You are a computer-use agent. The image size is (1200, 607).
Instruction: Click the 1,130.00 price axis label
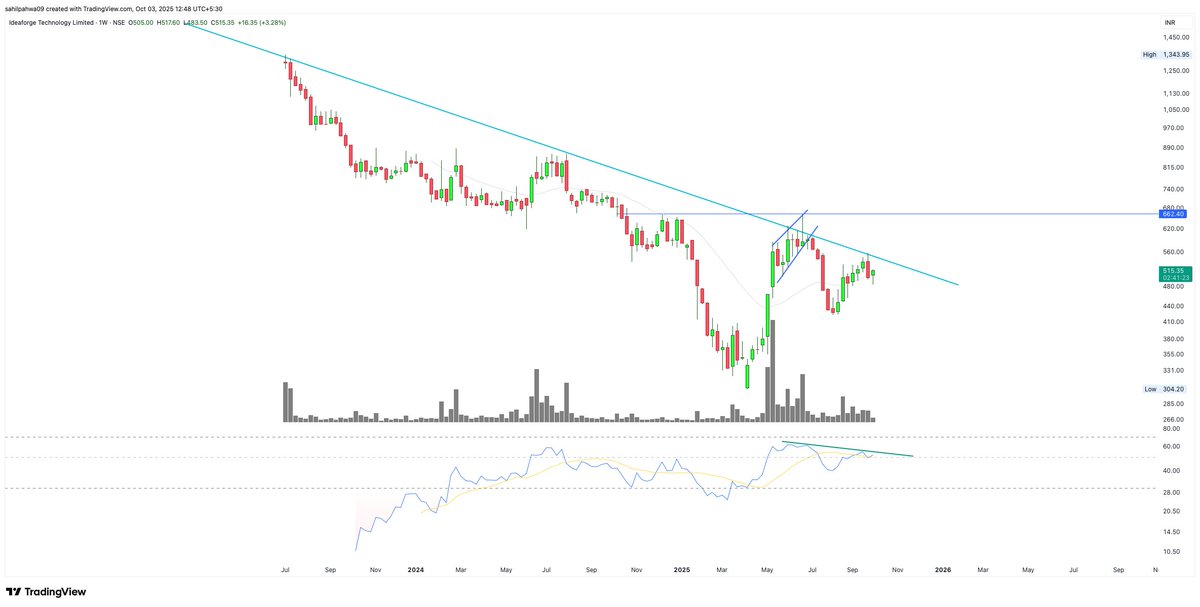pyautogui.click(x=1175, y=94)
